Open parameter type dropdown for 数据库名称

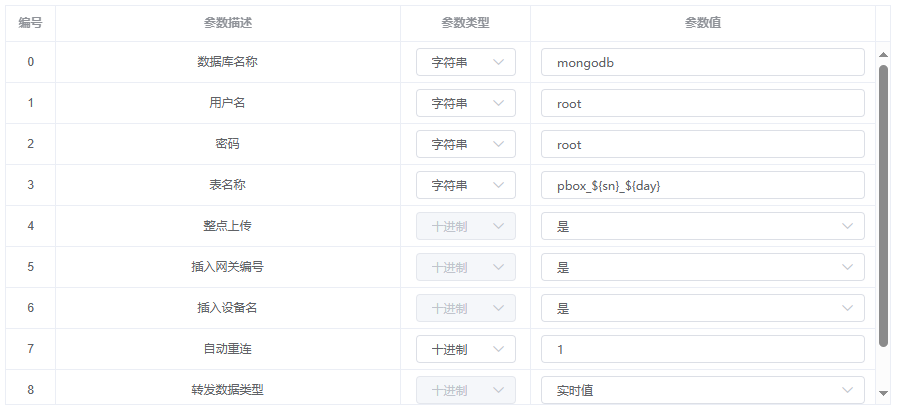465,62
